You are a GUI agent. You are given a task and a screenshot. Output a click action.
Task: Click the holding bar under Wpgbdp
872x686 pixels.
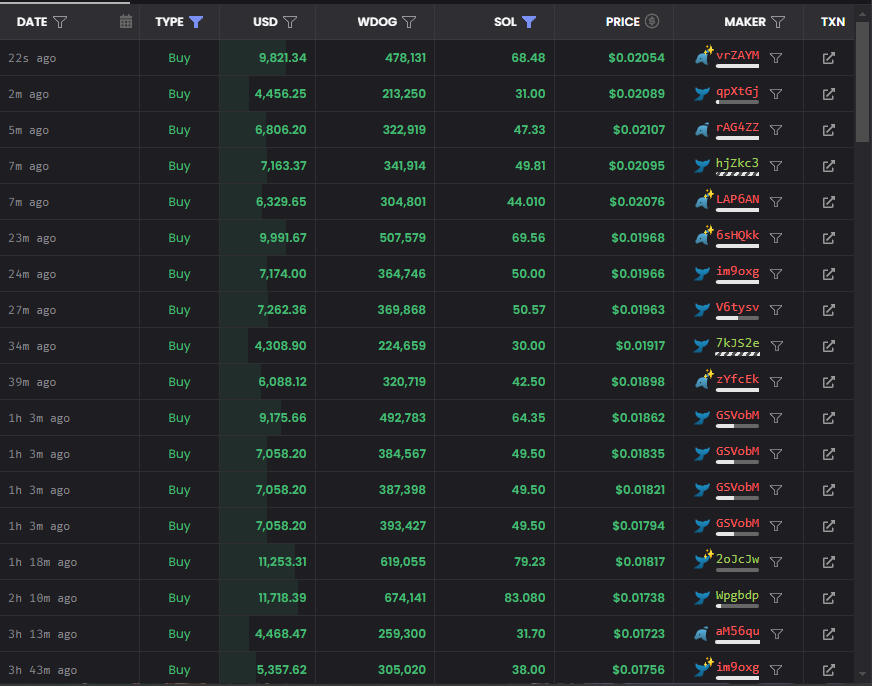click(737, 606)
